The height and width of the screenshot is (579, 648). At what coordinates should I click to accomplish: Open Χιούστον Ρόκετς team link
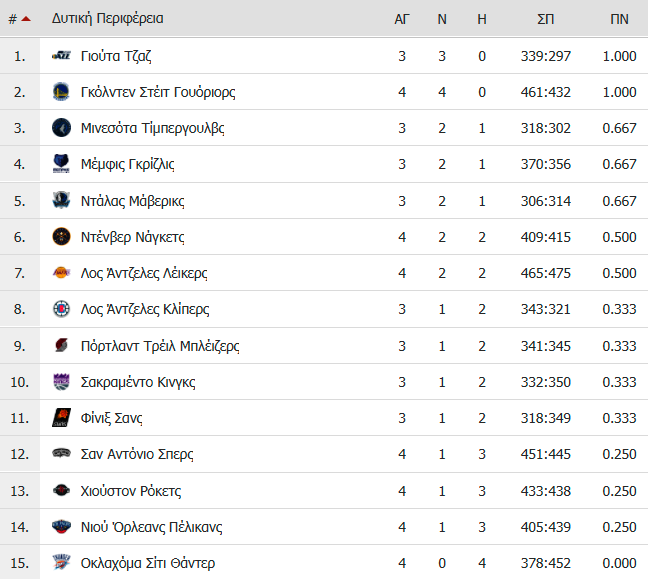131,491
